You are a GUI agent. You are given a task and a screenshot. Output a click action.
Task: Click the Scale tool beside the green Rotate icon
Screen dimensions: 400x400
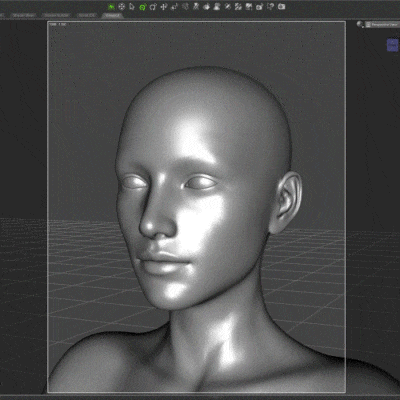153,6
